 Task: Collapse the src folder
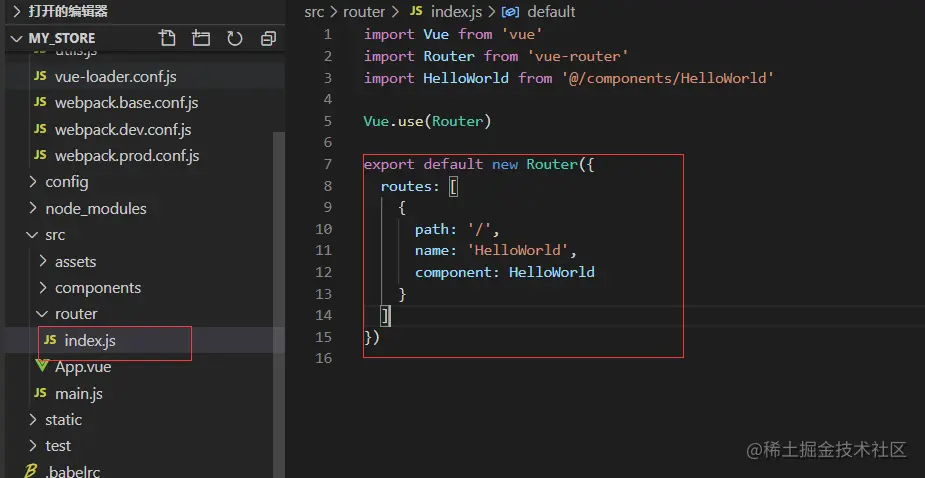(32, 235)
